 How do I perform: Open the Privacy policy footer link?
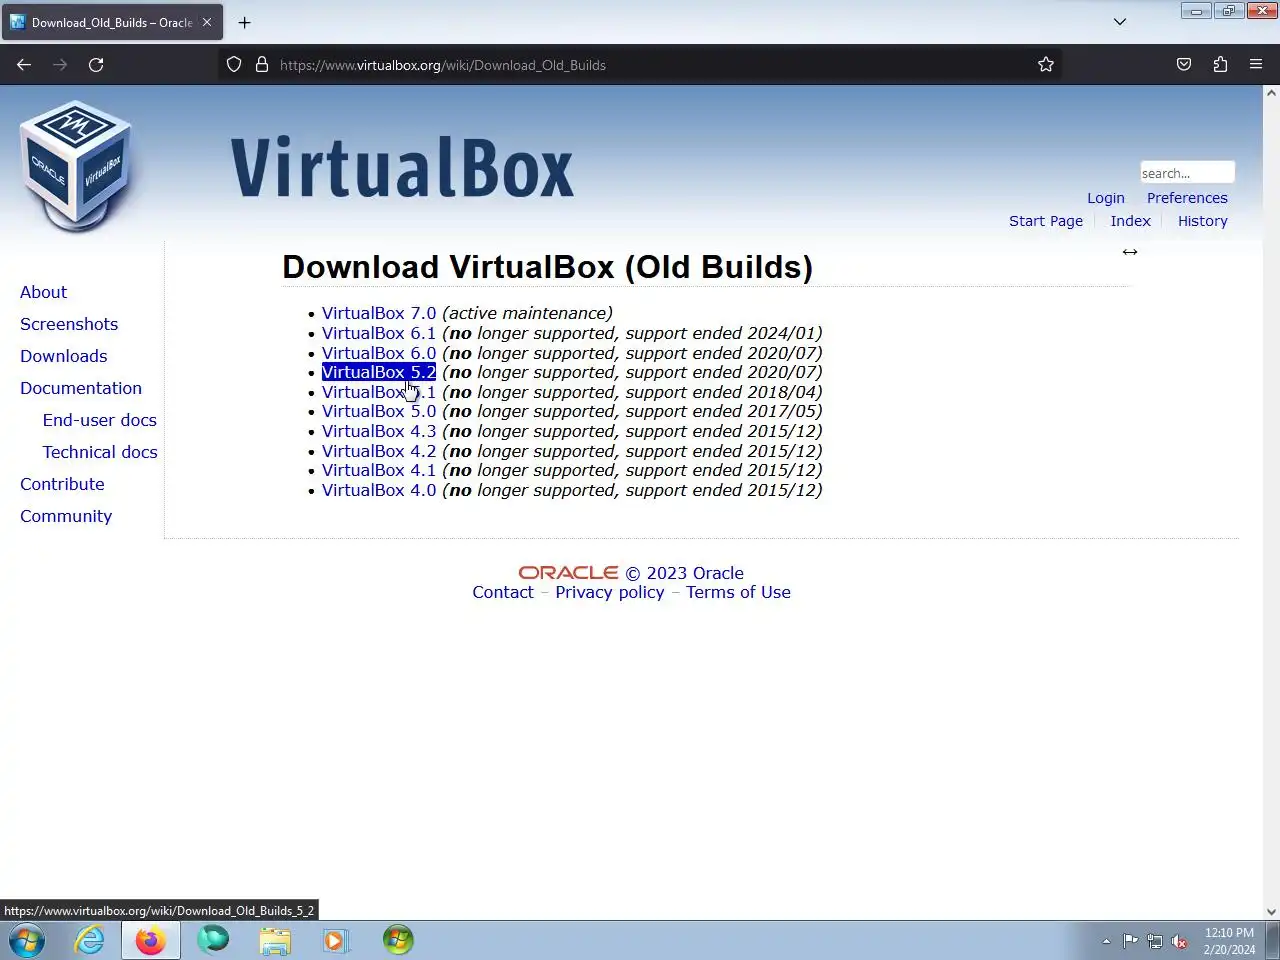pos(610,592)
